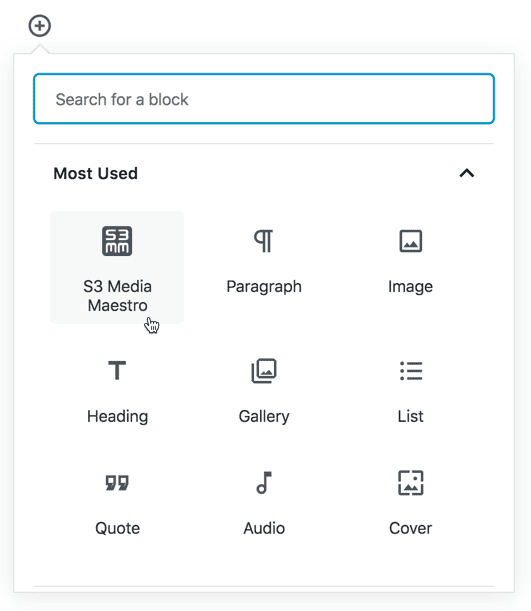
Task: Add a Heading using the T icon
Action: tap(117, 370)
